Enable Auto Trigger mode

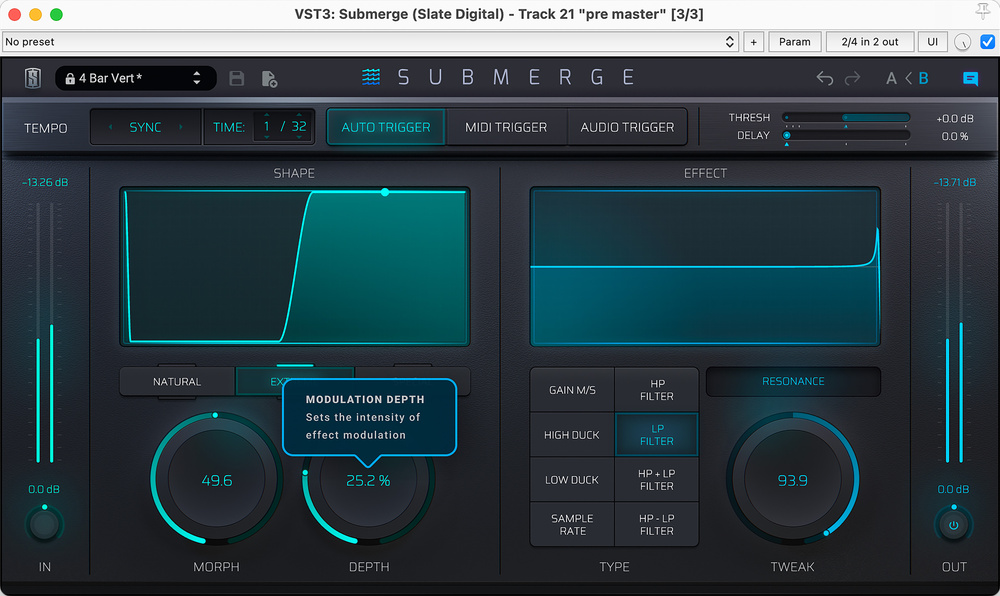386,127
